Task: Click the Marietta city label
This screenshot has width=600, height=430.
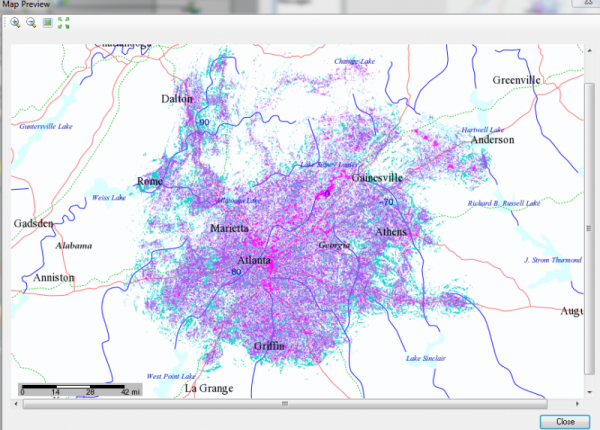Action: click(x=230, y=228)
